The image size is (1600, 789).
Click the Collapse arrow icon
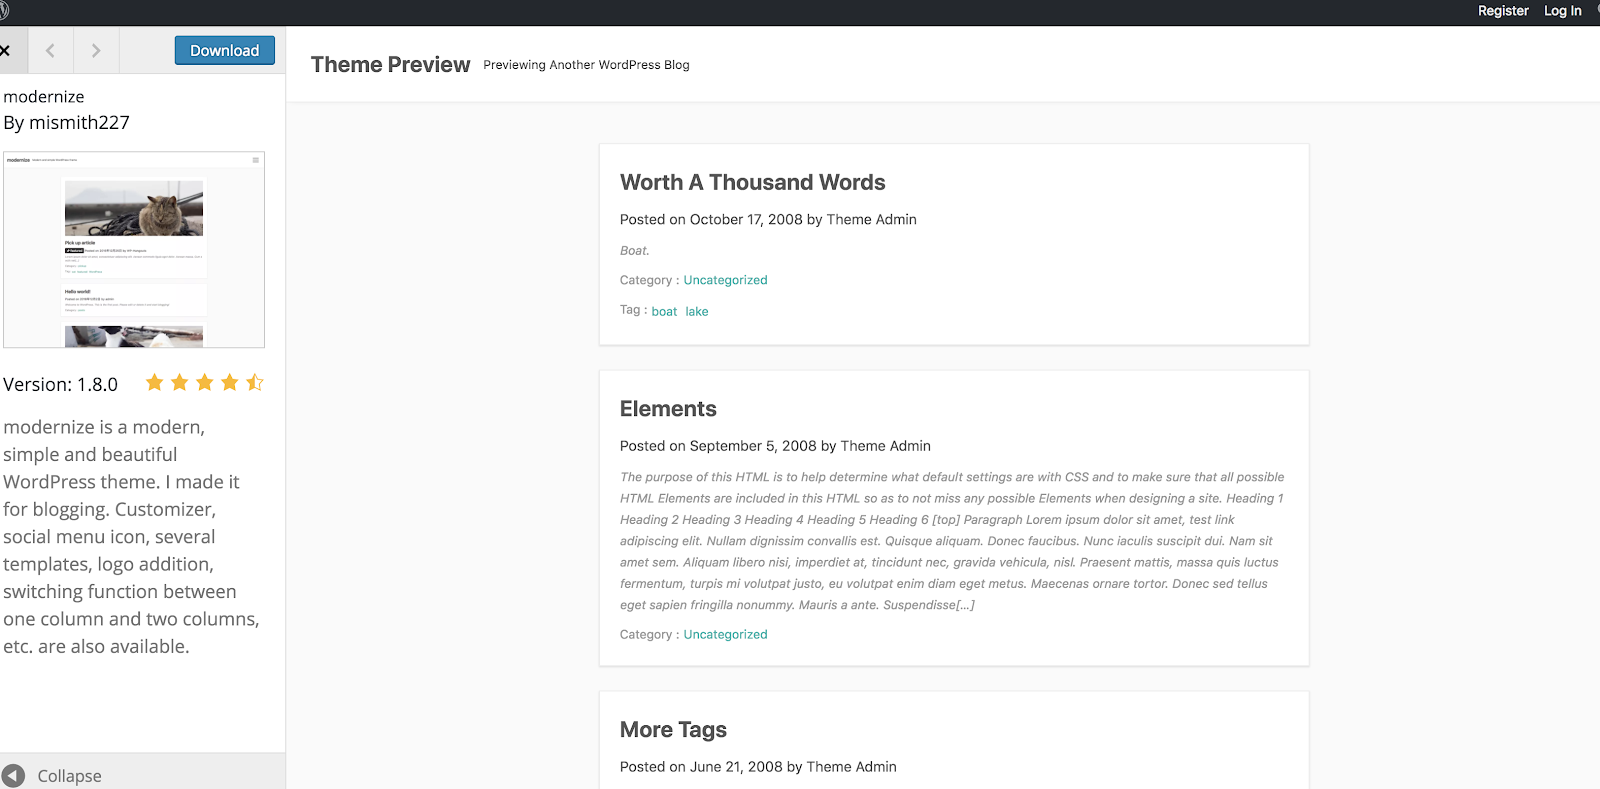click(x=14, y=776)
